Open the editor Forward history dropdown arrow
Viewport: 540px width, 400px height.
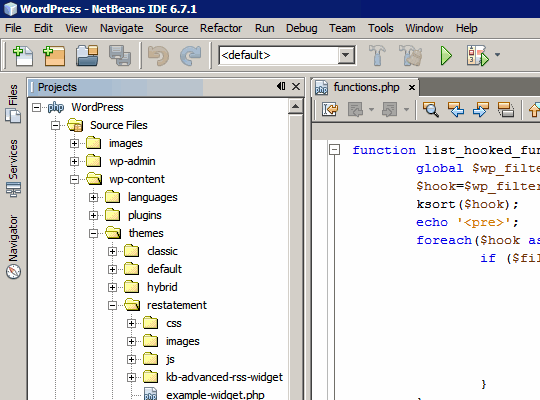click(406, 110)
